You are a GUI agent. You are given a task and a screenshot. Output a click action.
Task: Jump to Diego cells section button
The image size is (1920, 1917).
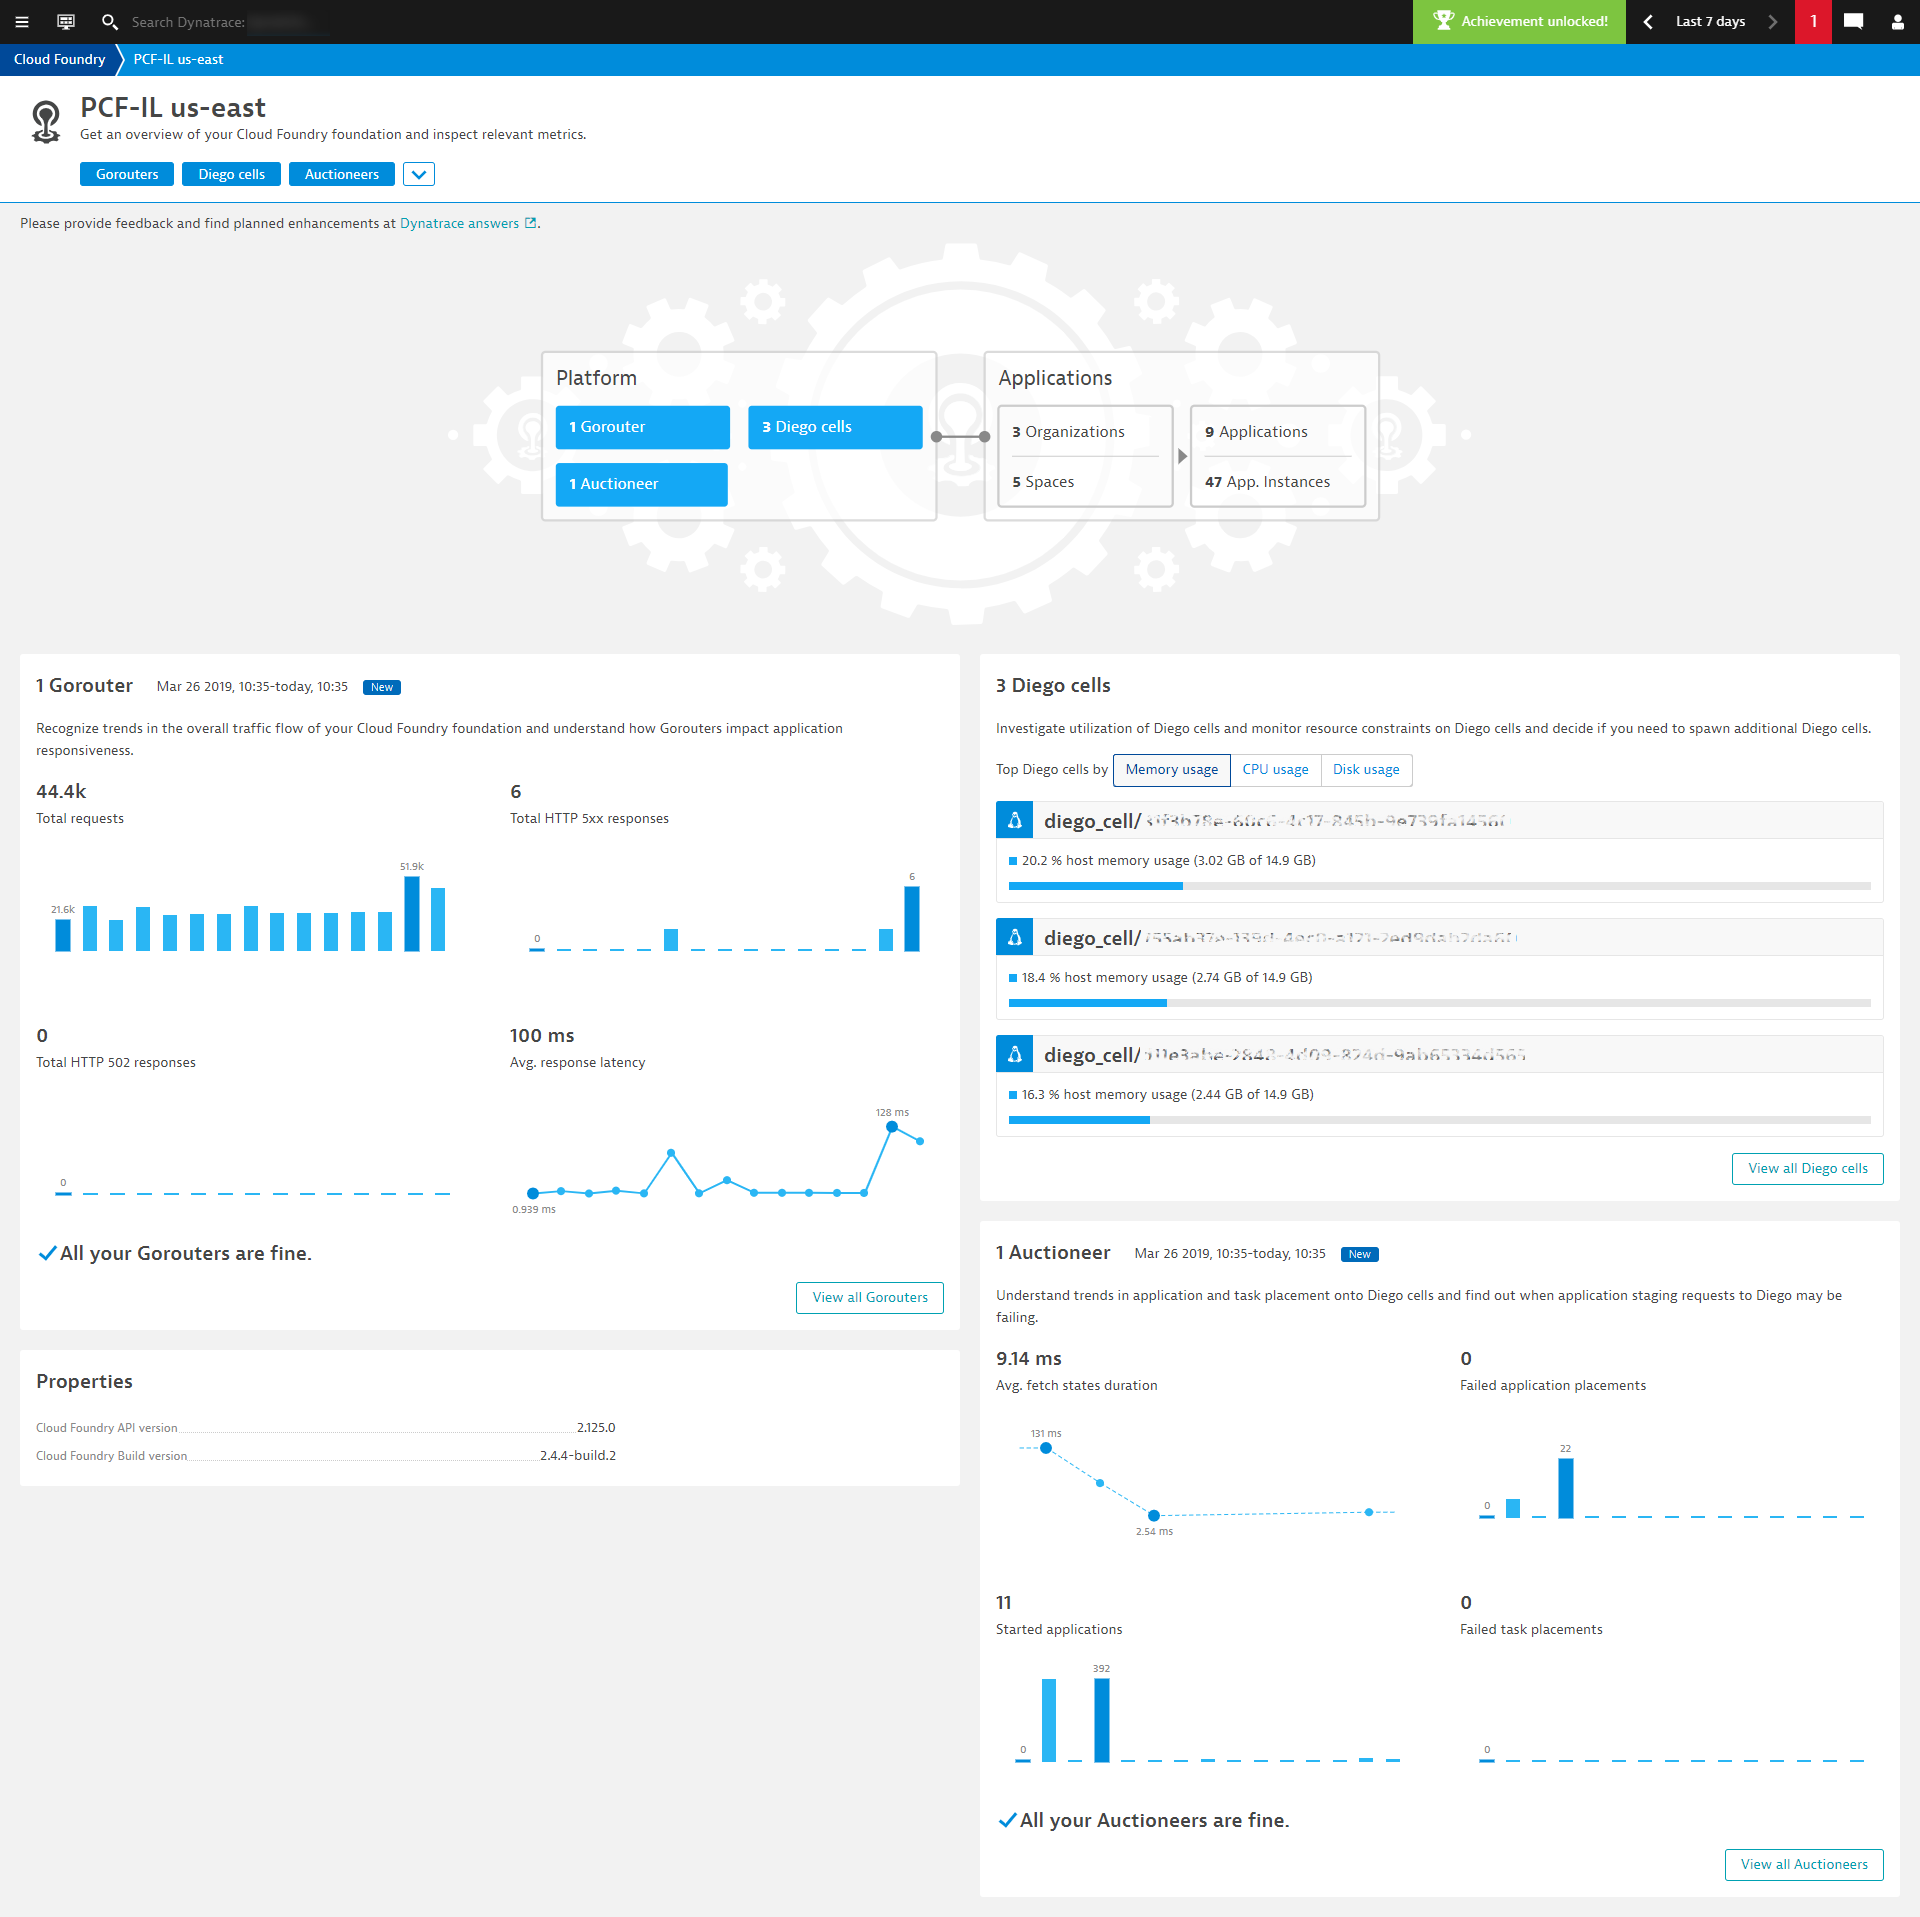231,174
